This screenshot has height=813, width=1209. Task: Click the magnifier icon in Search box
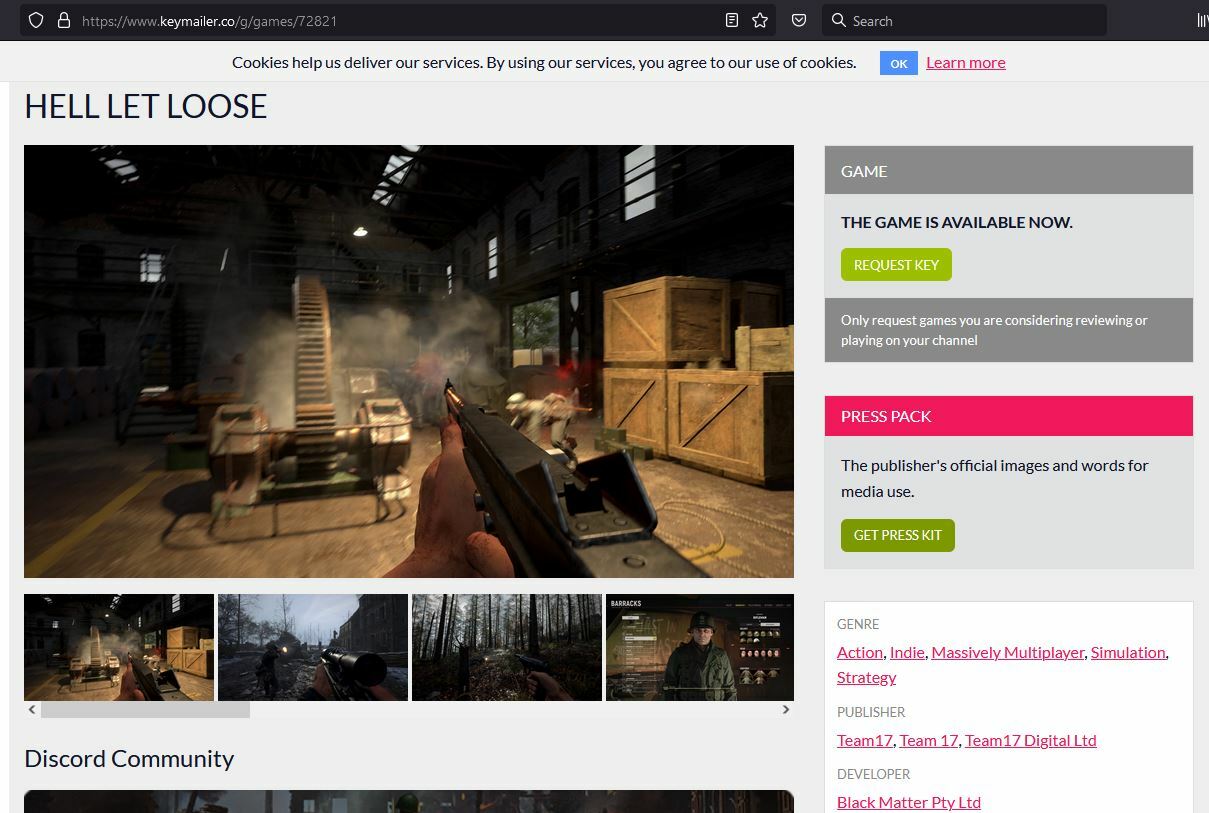[x=839, y=20]
